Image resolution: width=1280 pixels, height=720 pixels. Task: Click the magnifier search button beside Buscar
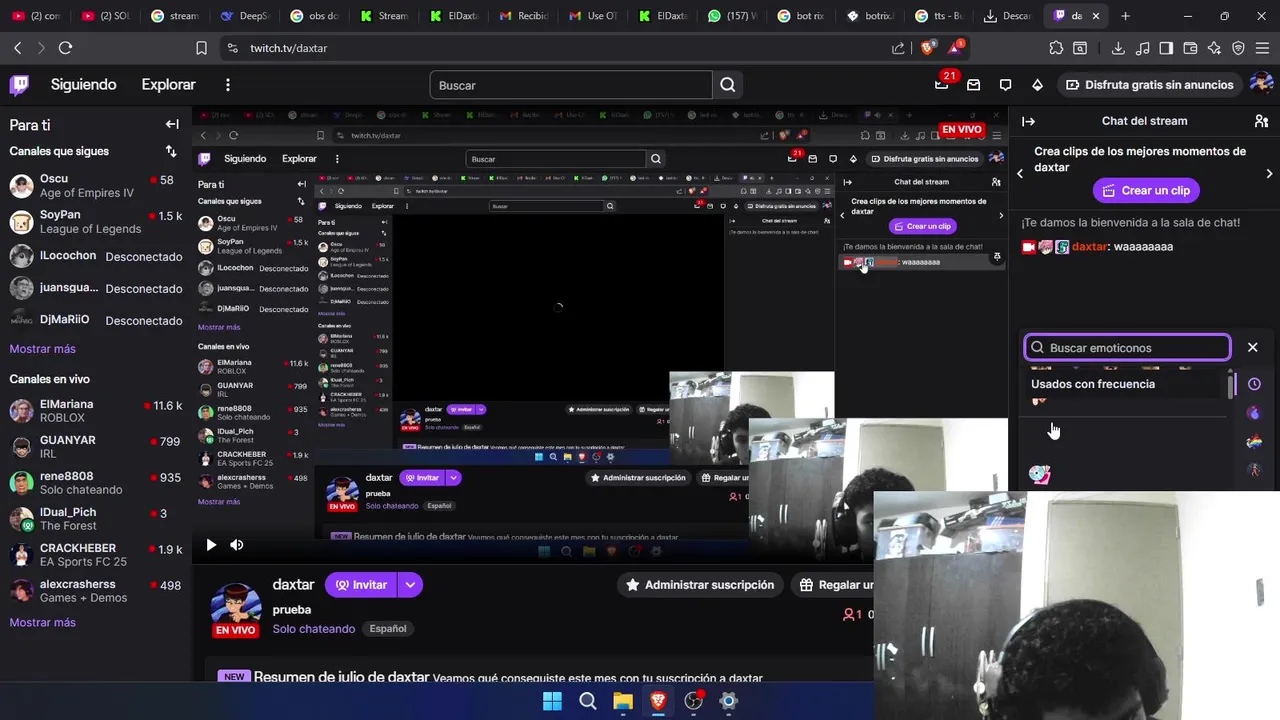(x=728, y=85)
